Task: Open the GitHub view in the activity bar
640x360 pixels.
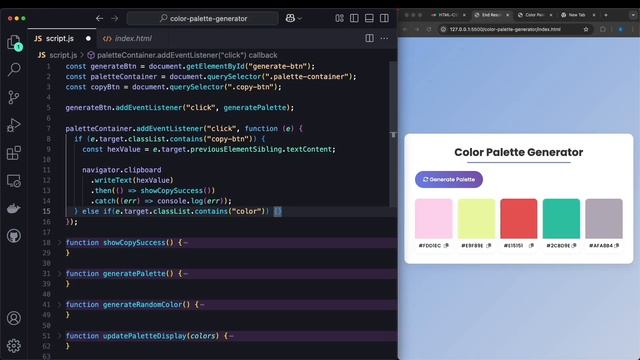Action: (14, 236)
